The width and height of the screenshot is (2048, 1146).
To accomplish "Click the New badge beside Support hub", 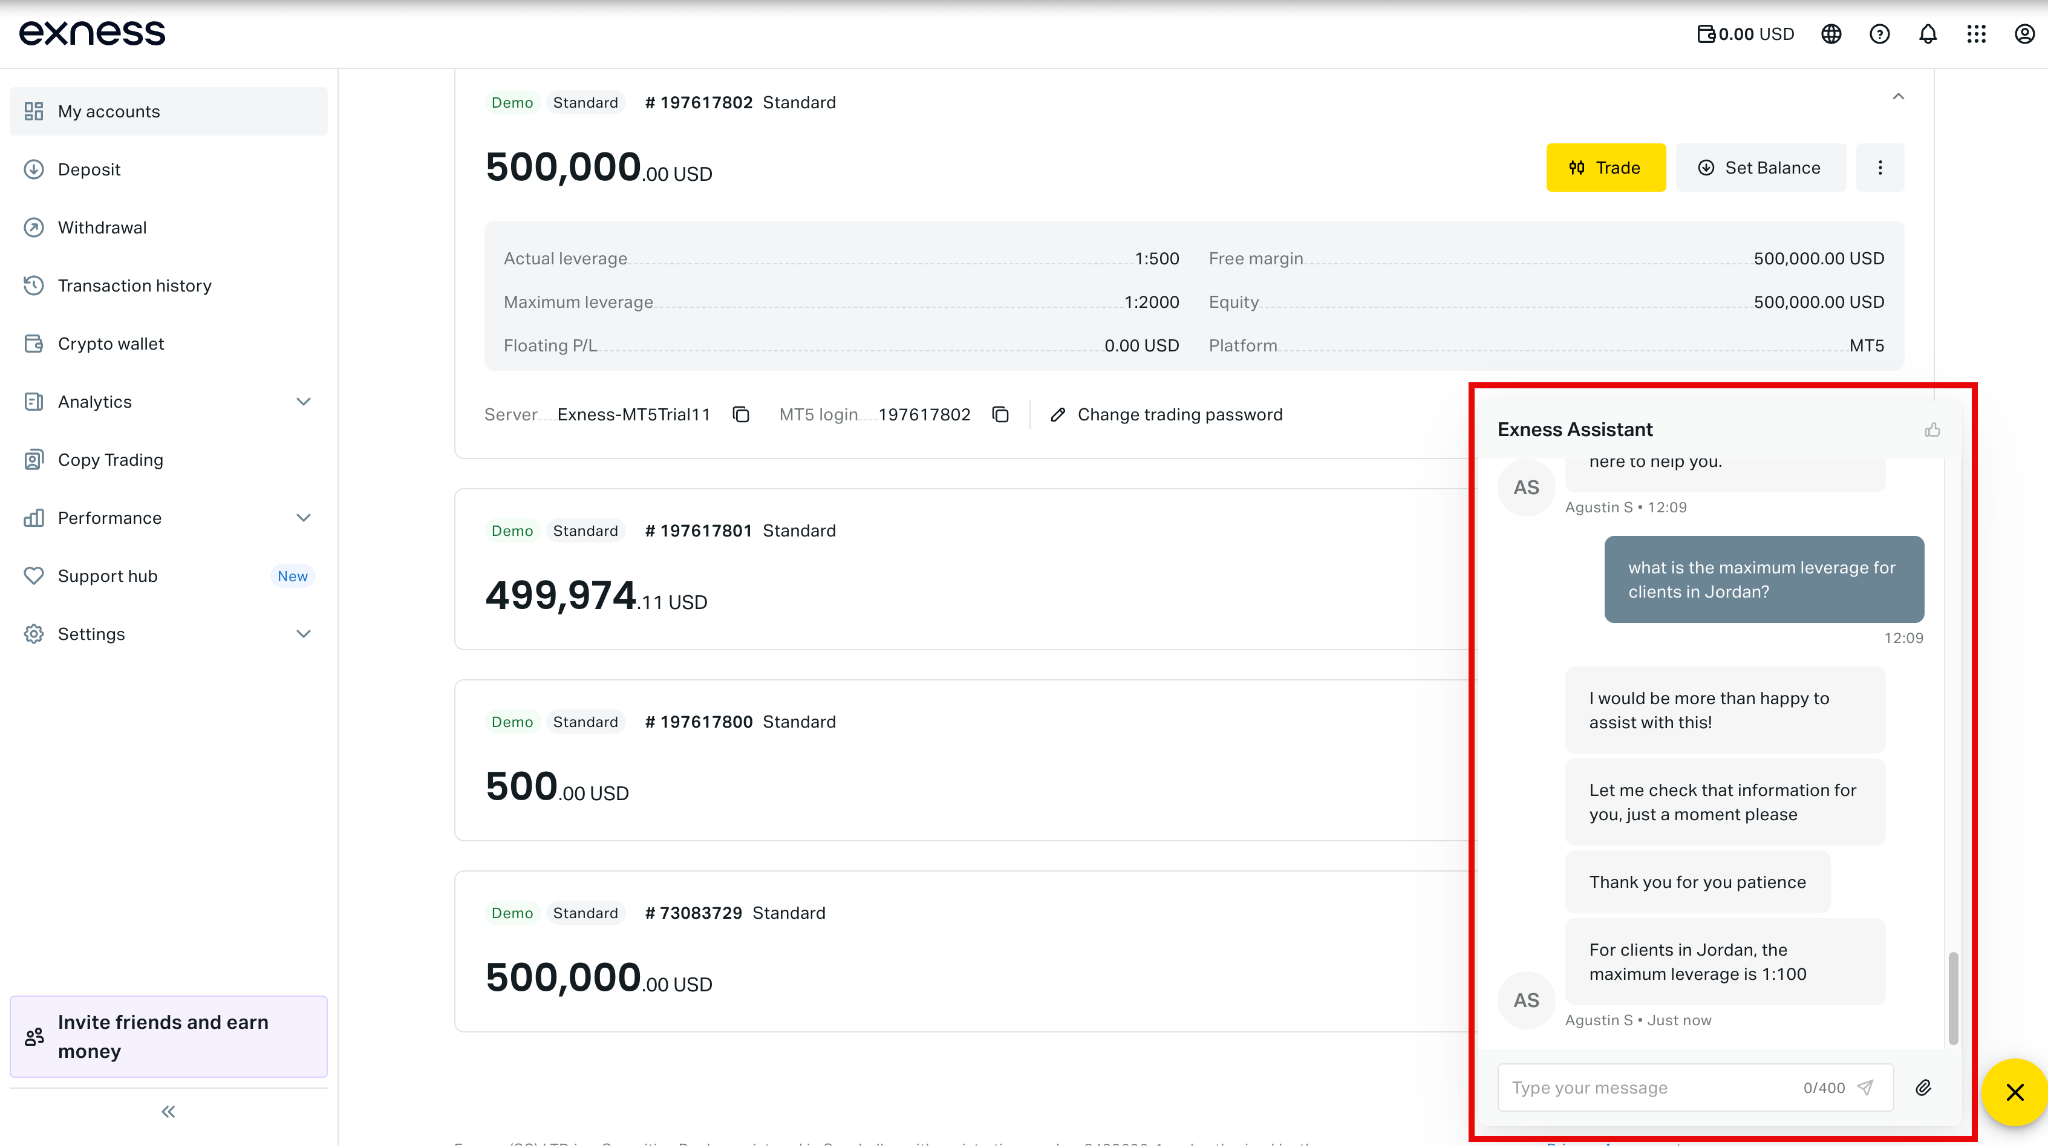I will pyautogui.click(x=293, y=576).
